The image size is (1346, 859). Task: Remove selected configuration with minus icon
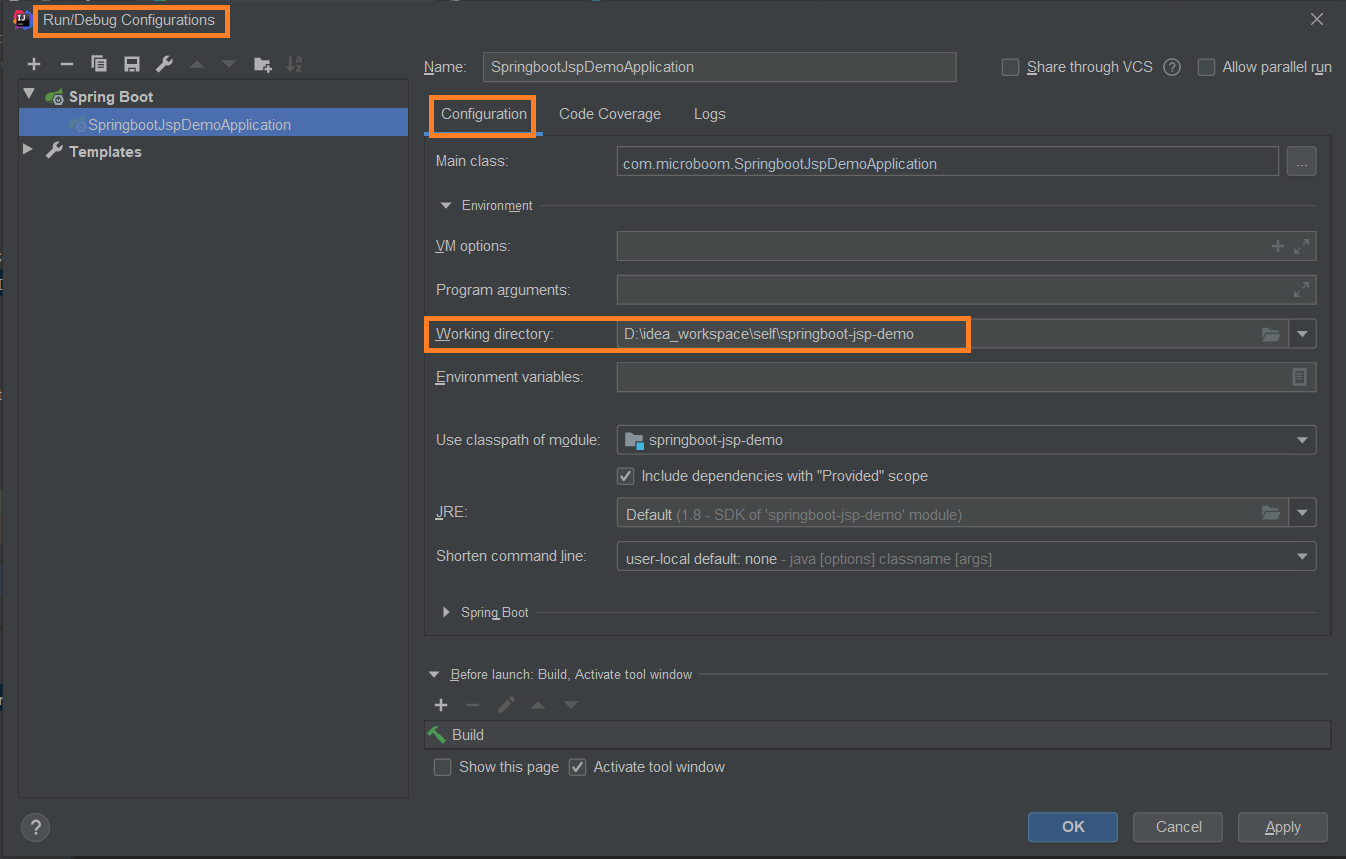67,64
